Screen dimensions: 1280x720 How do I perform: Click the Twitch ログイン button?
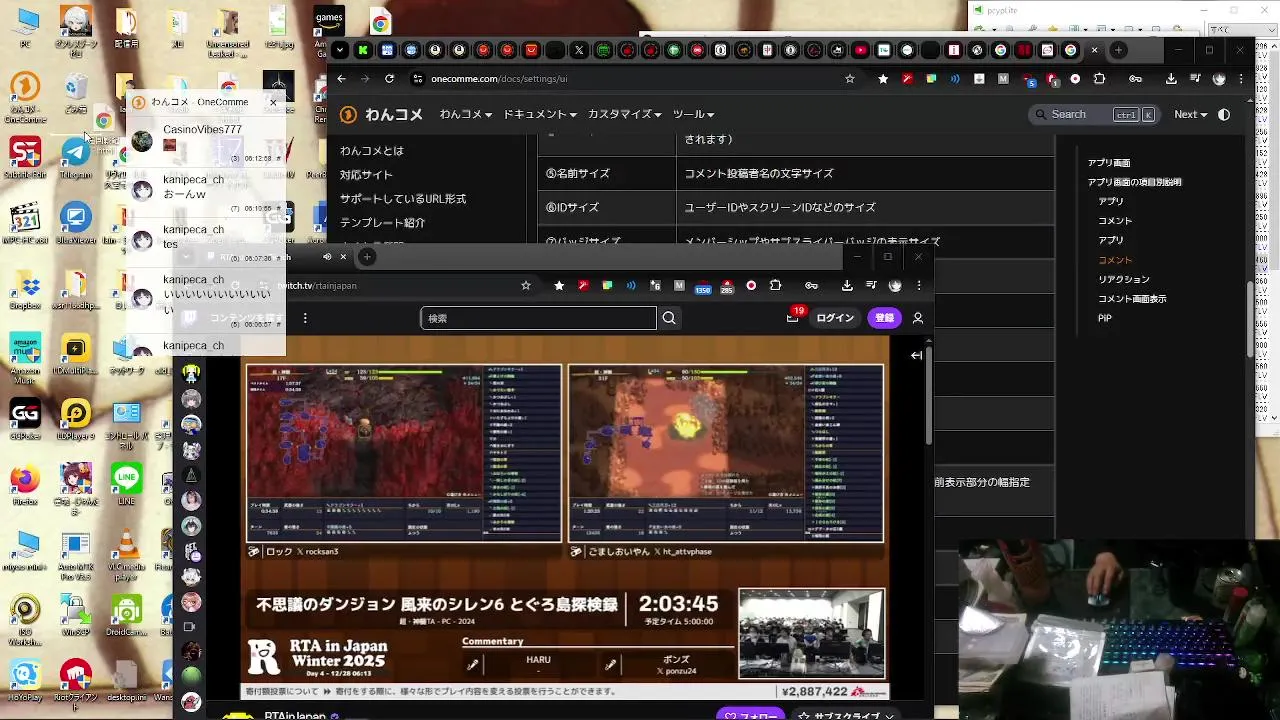(x=835, y=318)
